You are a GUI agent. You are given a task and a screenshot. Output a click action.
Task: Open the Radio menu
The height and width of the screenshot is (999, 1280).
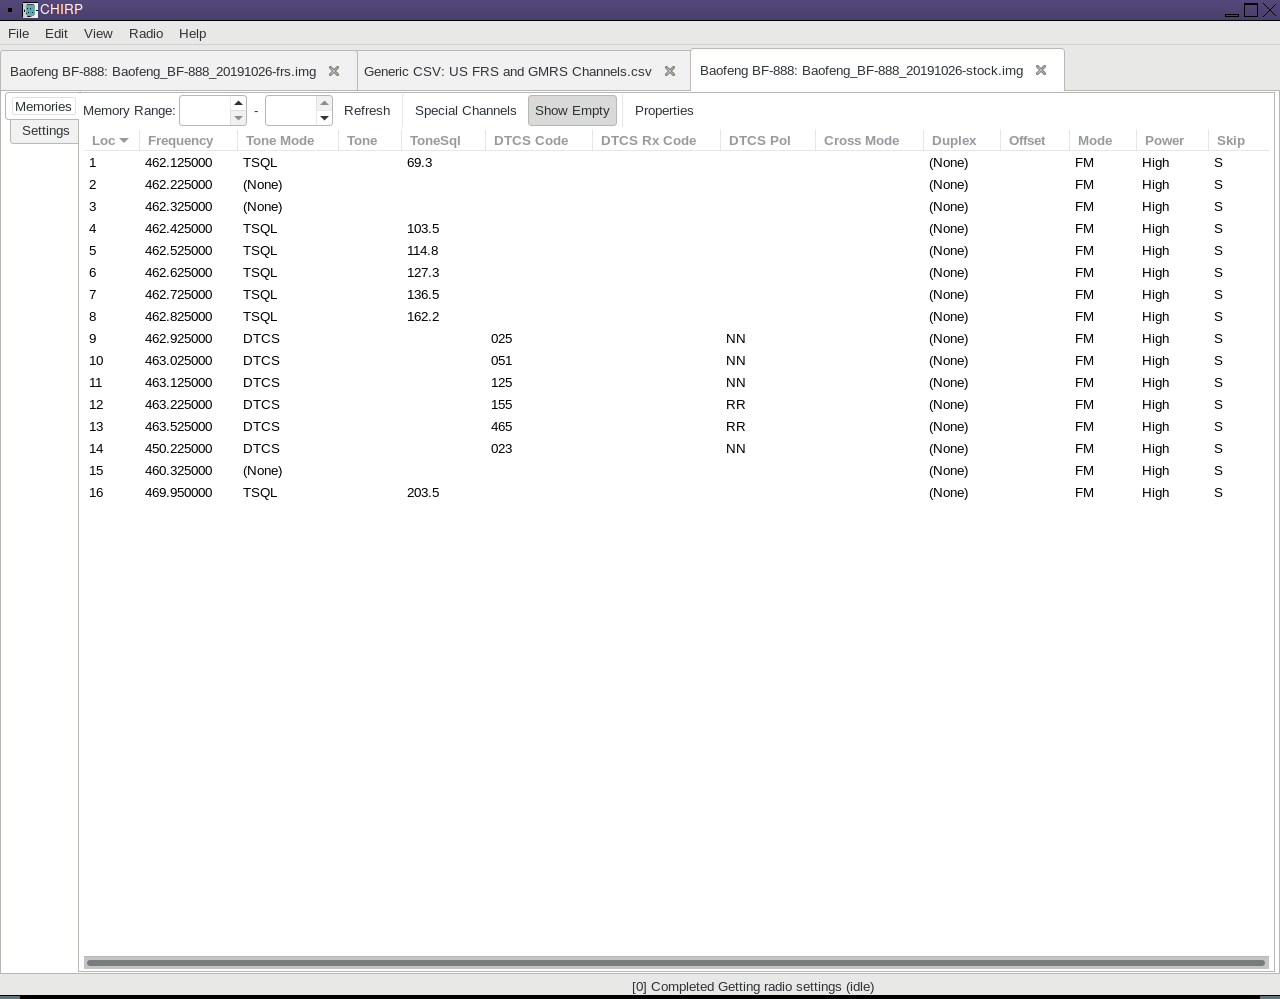coord(146,33)
